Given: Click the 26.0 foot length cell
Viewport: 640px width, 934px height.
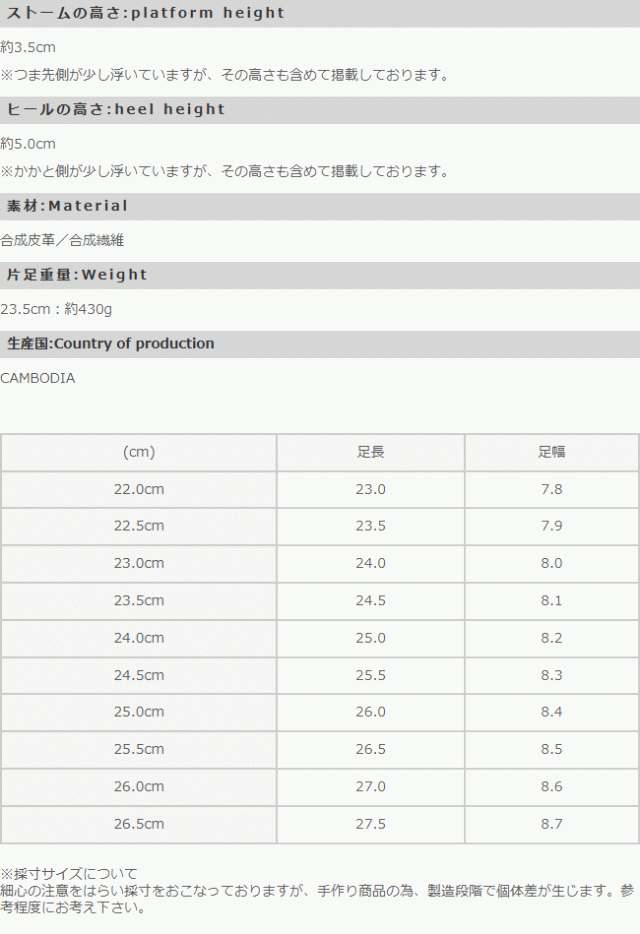Looking at the screenshot, I should click(x=370, y=712).
